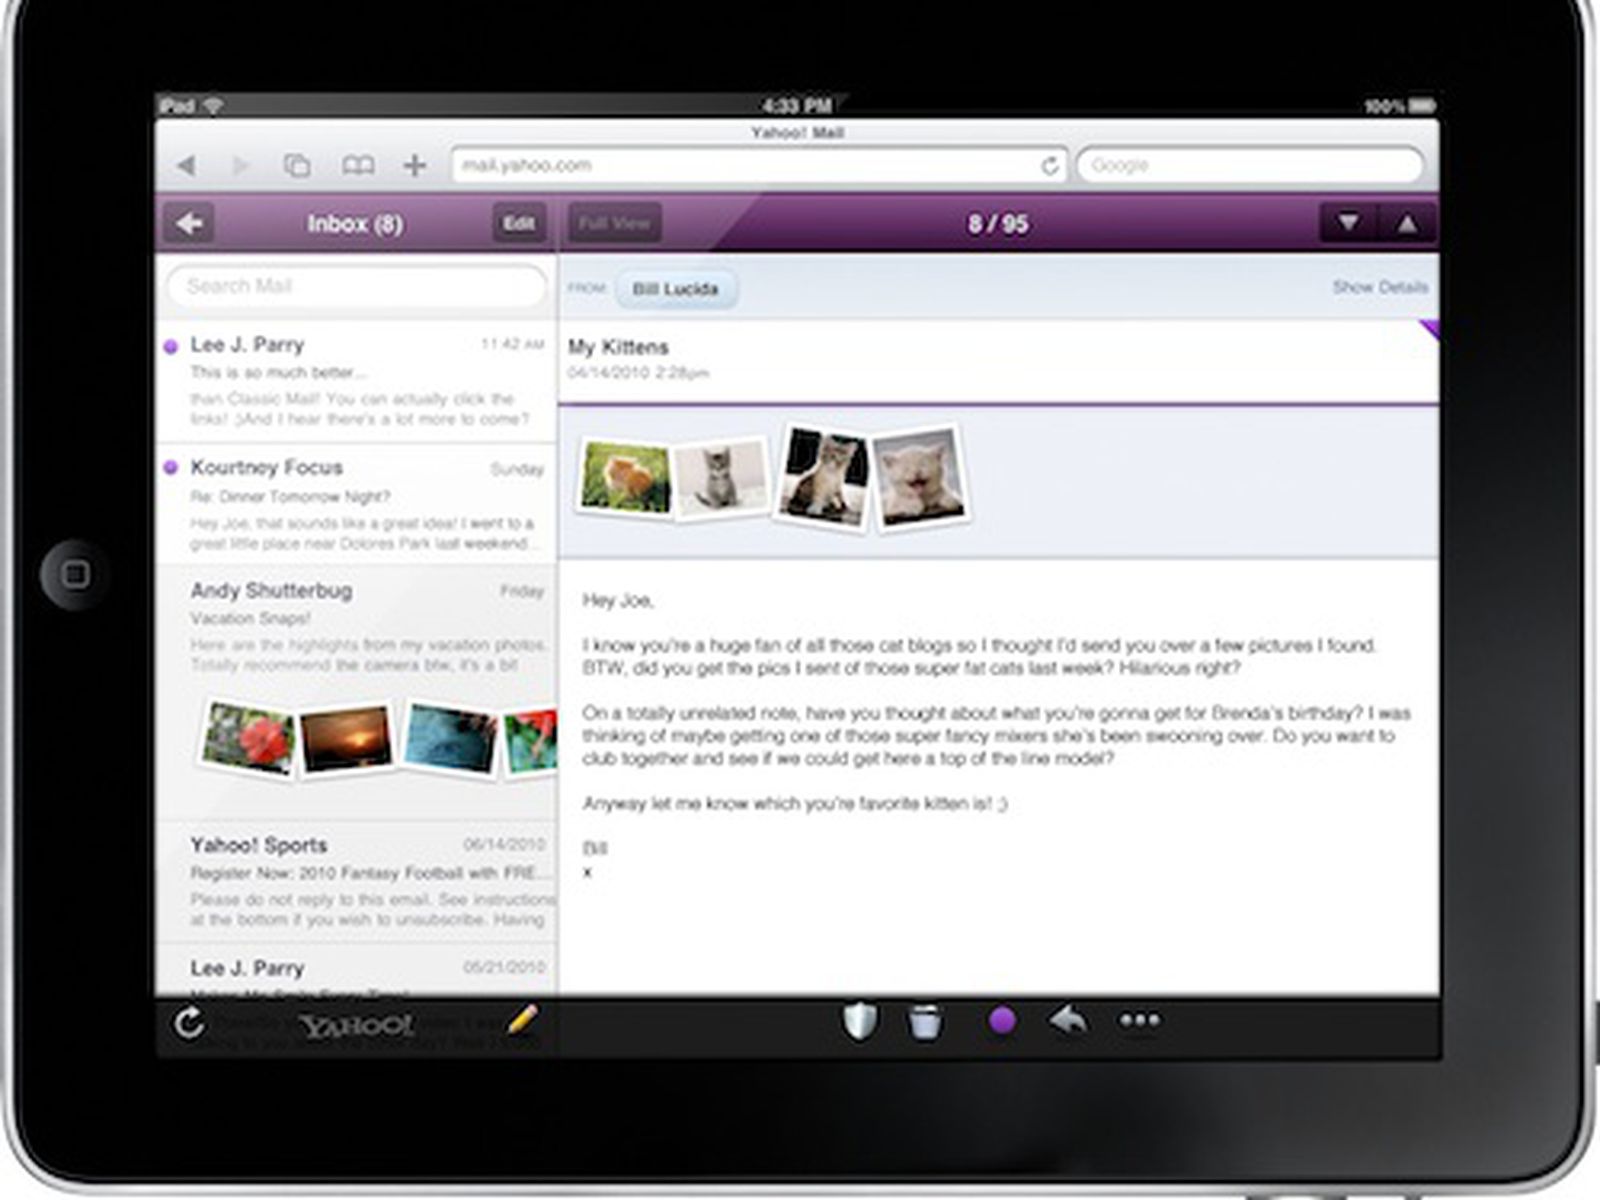The height and width of the screenshot is (1200, 1600).
Task: Open Safari bookmarks book icon
Action: pyautogui.click(x=358, y=165)
